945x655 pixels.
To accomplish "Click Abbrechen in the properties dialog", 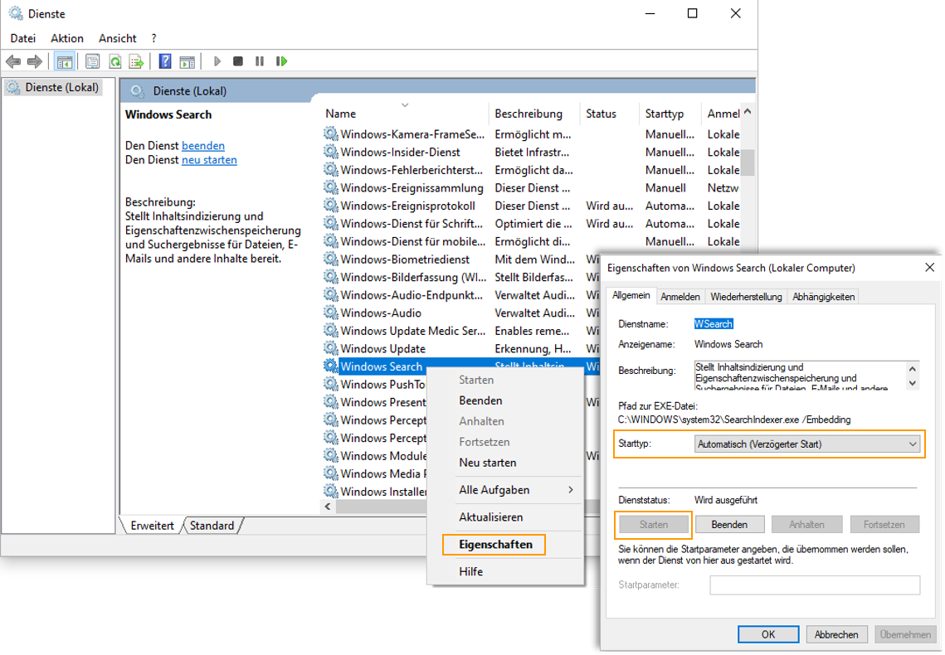I will tap(836, 635).
